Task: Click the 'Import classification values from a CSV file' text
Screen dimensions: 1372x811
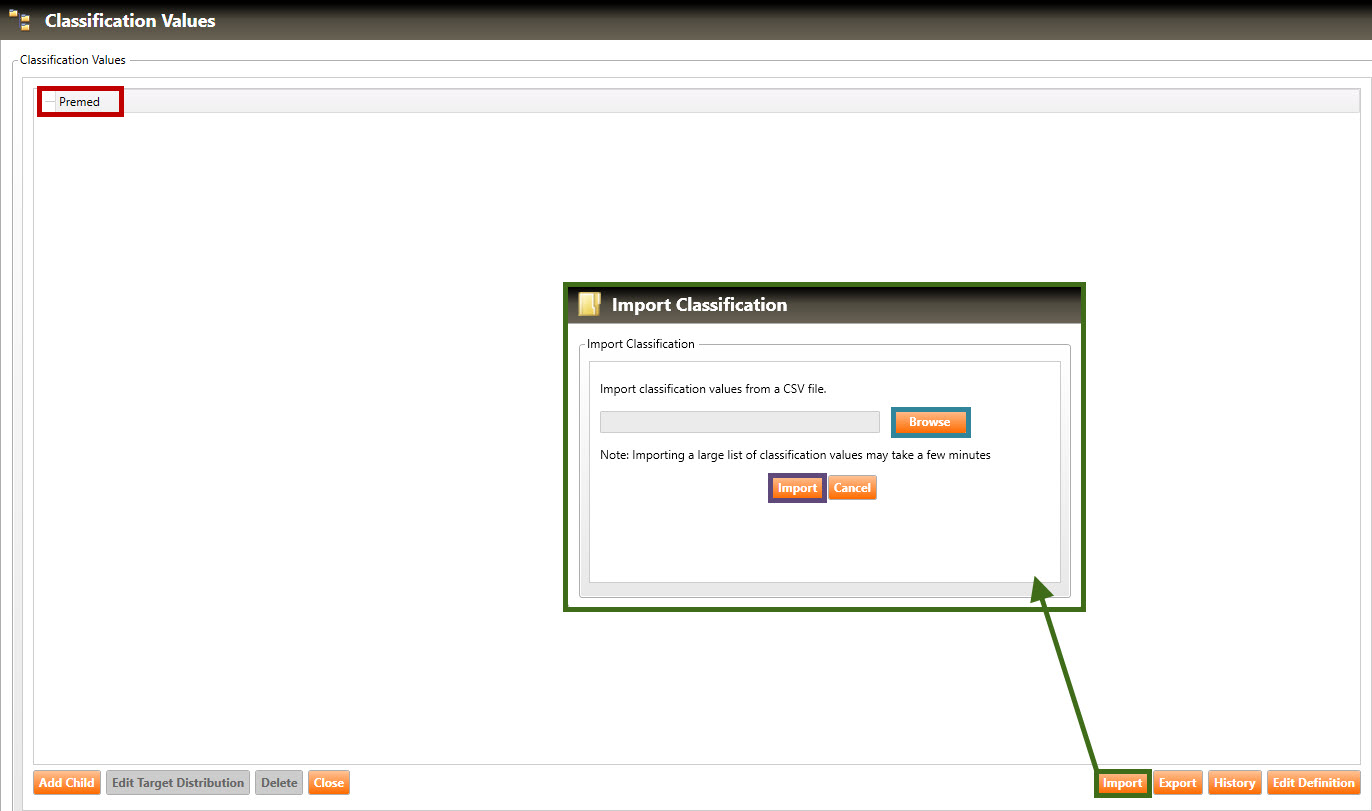Action: coord(713,389)
